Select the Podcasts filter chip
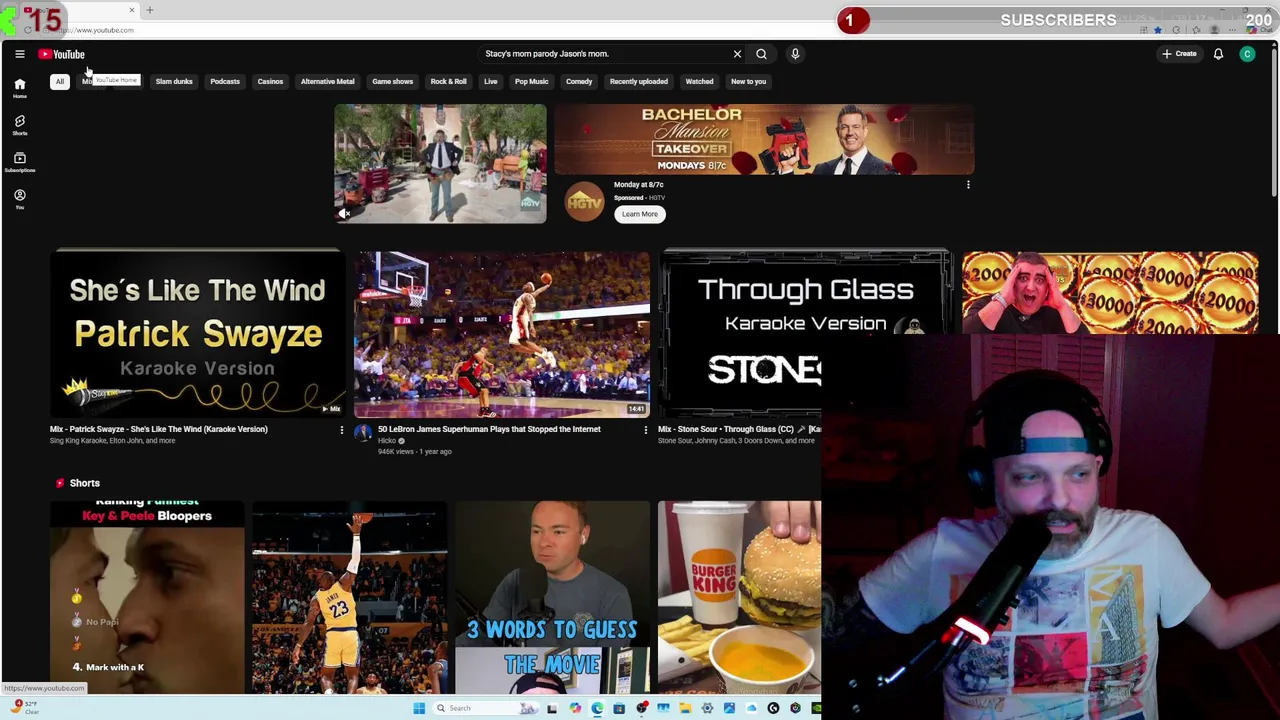Screen dimensions: 1280x720 click(x=225, y=82)
